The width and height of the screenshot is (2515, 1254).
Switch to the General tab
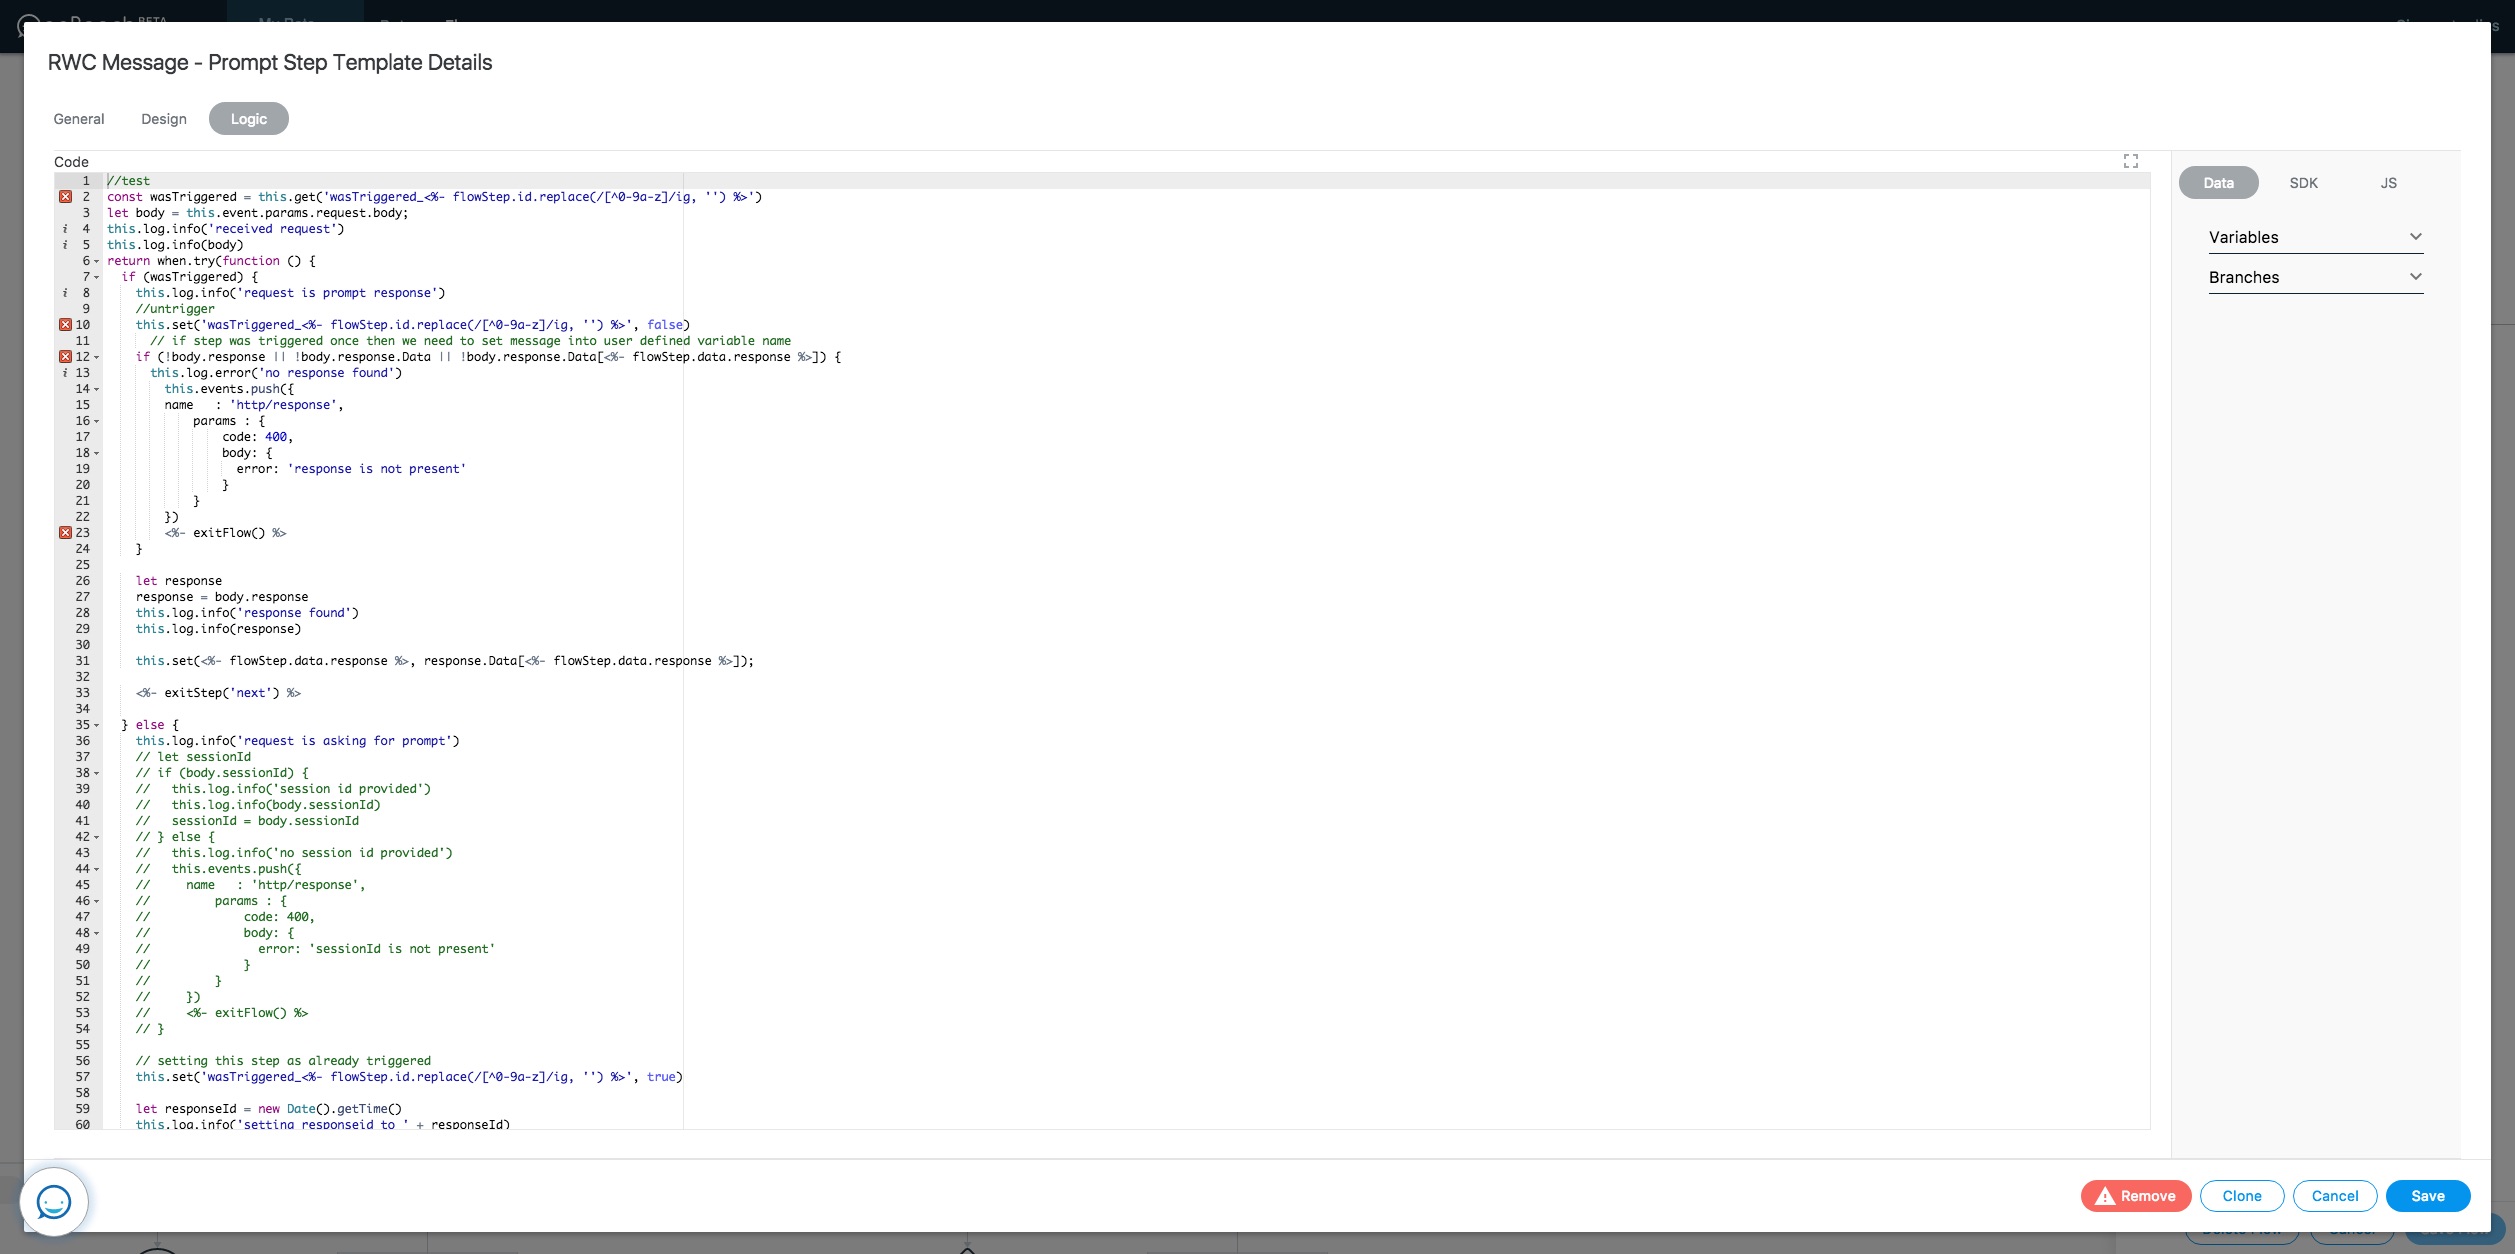pyautogui.click(x=79, y=119)
